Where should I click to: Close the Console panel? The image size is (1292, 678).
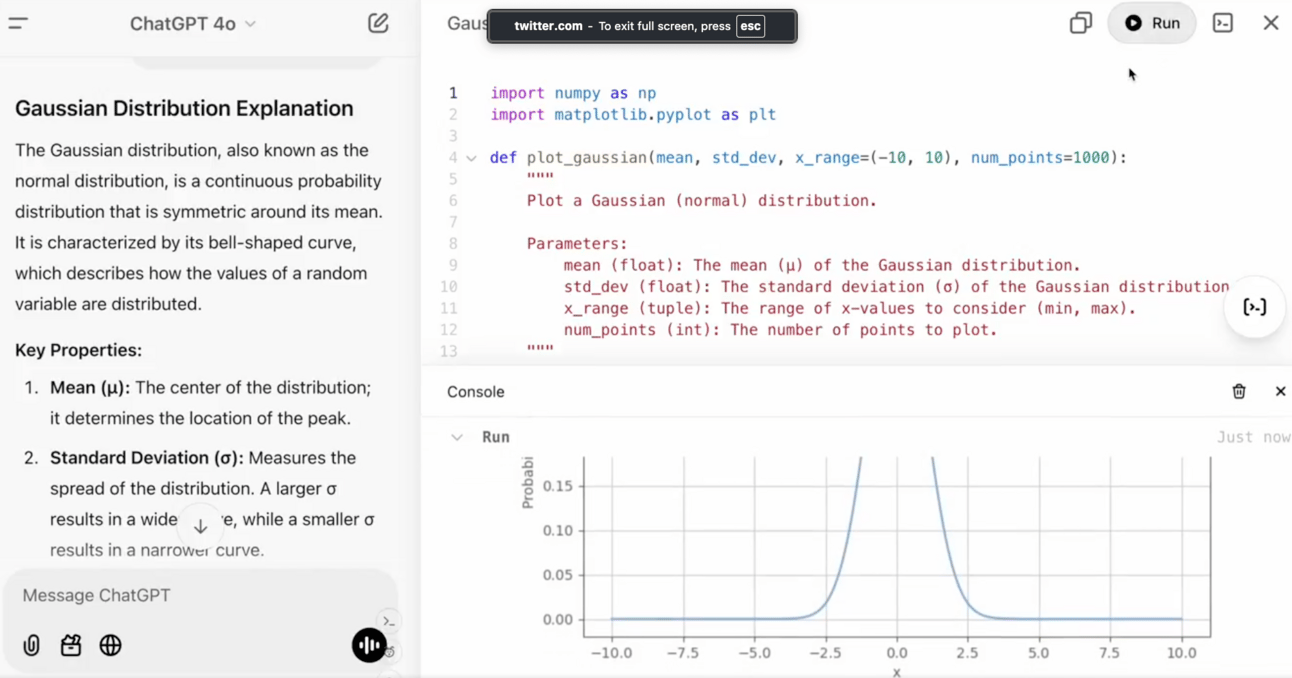pos(1280,392)
